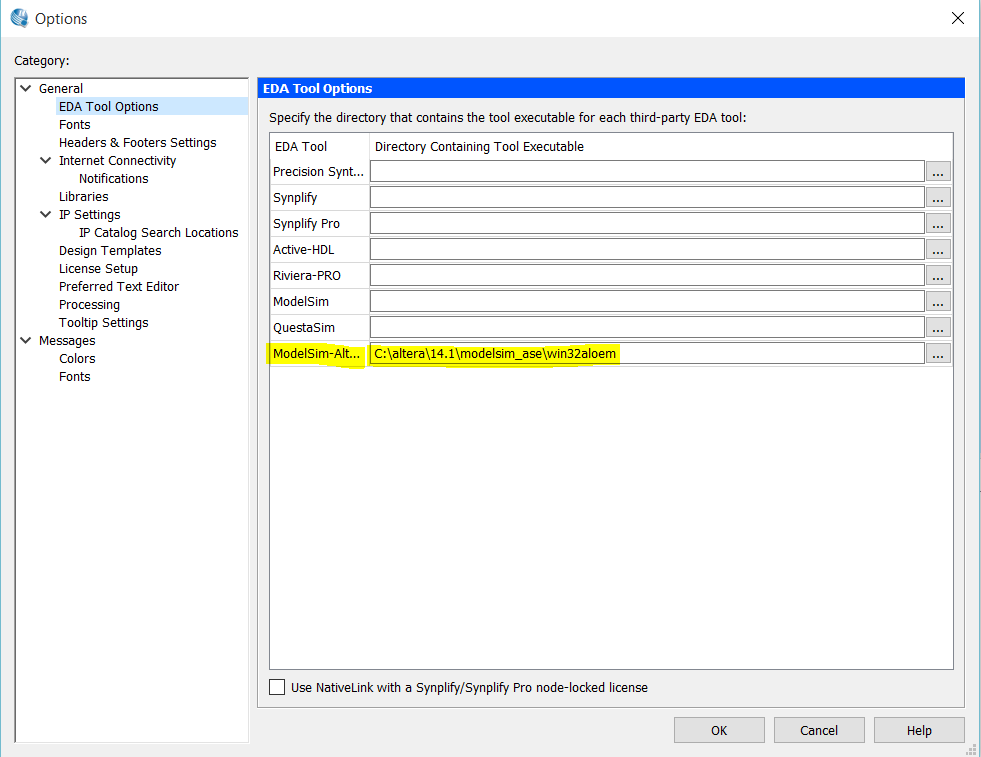This screenshot has height=757, width=981.
Task: Click the Precision Synthesis path field
Action: 647,171
